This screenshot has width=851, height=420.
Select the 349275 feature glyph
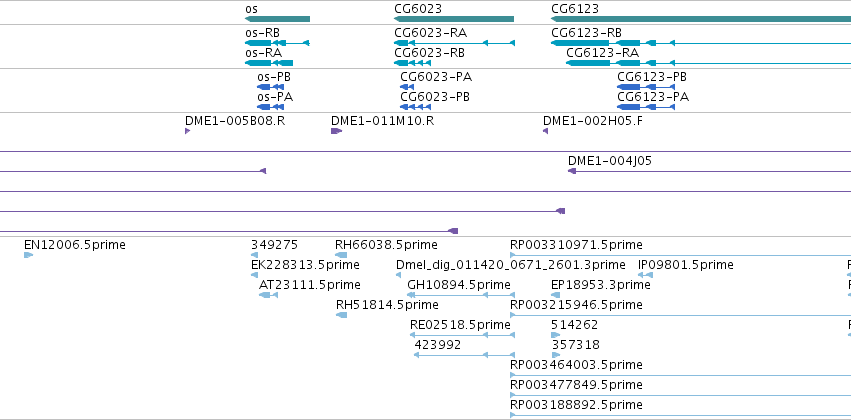[x=255, y=255]
